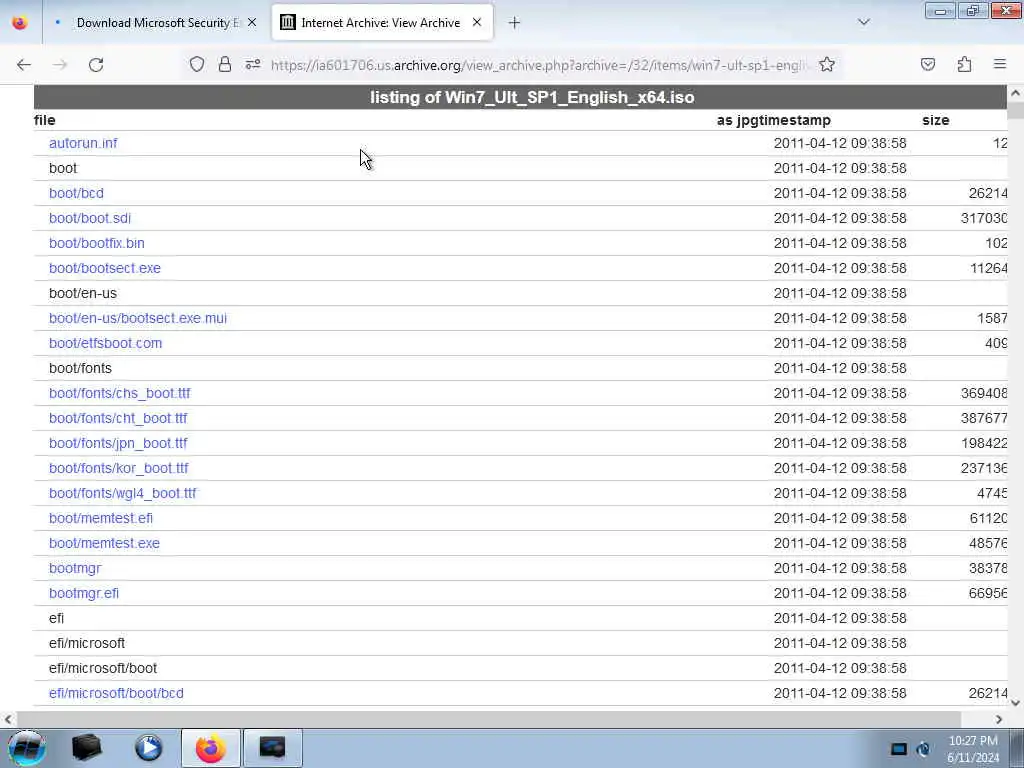1024x768 pixels.
Task: Select the 'boot/fonts' directory row text
Action: (80, 368)
